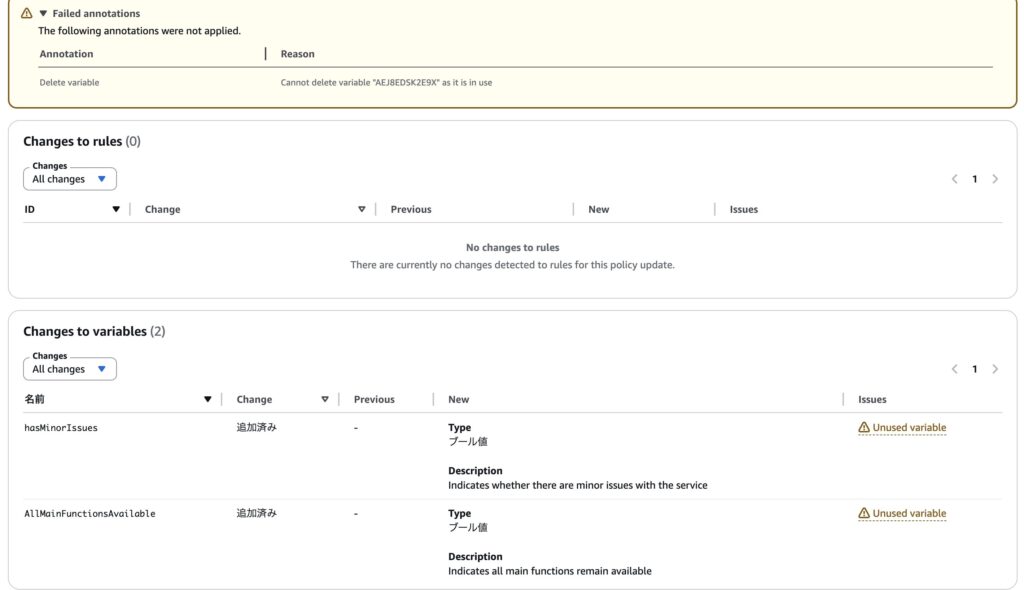Click Unused variable link for AllMainFunctionsAvailable

(x=909, y=514)
